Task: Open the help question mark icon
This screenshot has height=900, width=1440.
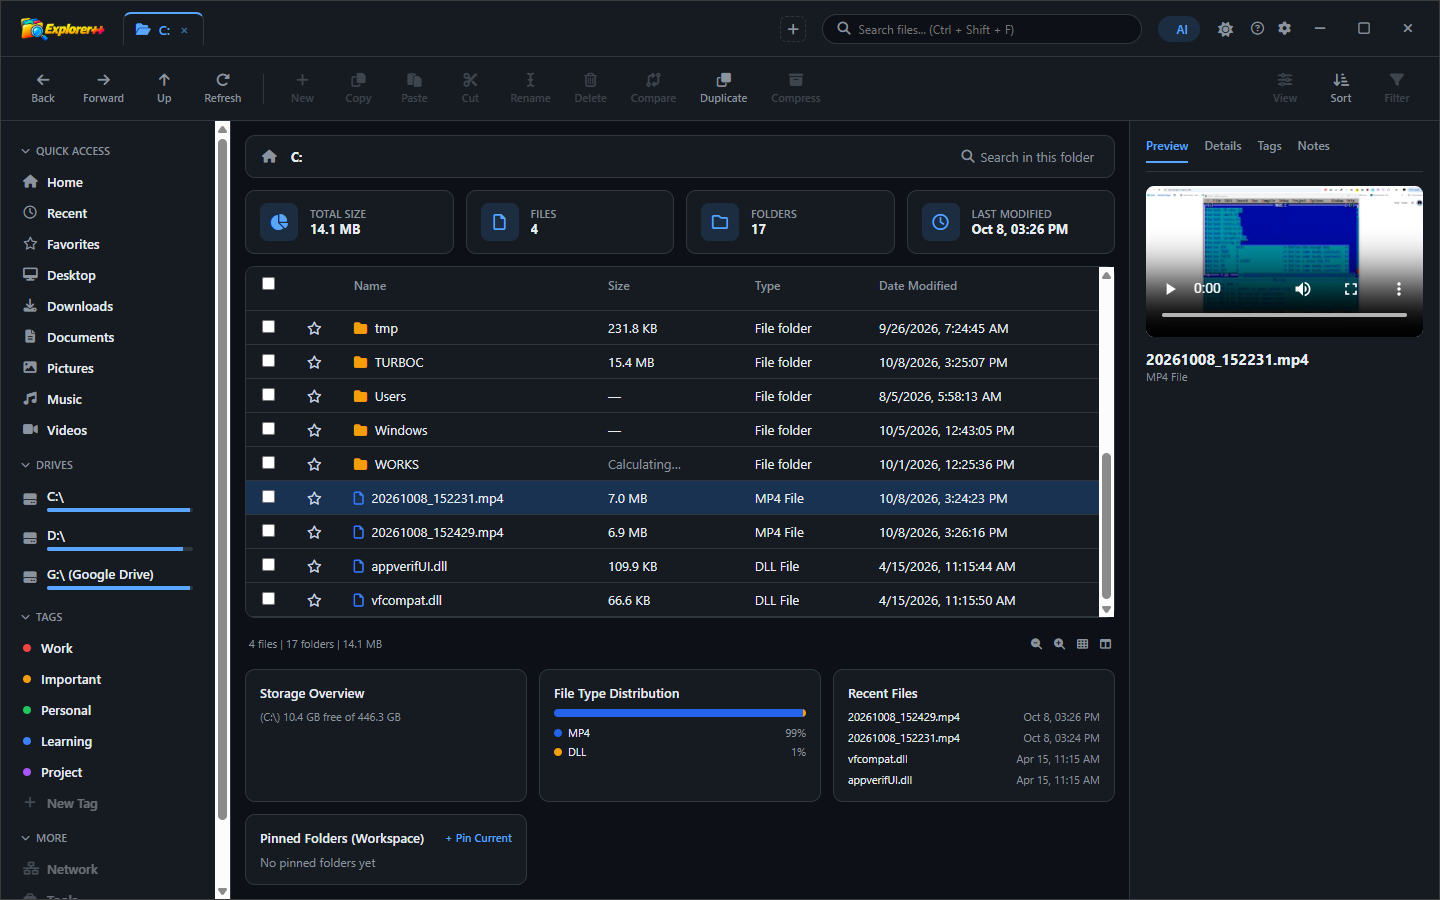Action: tap(1257, 29)
